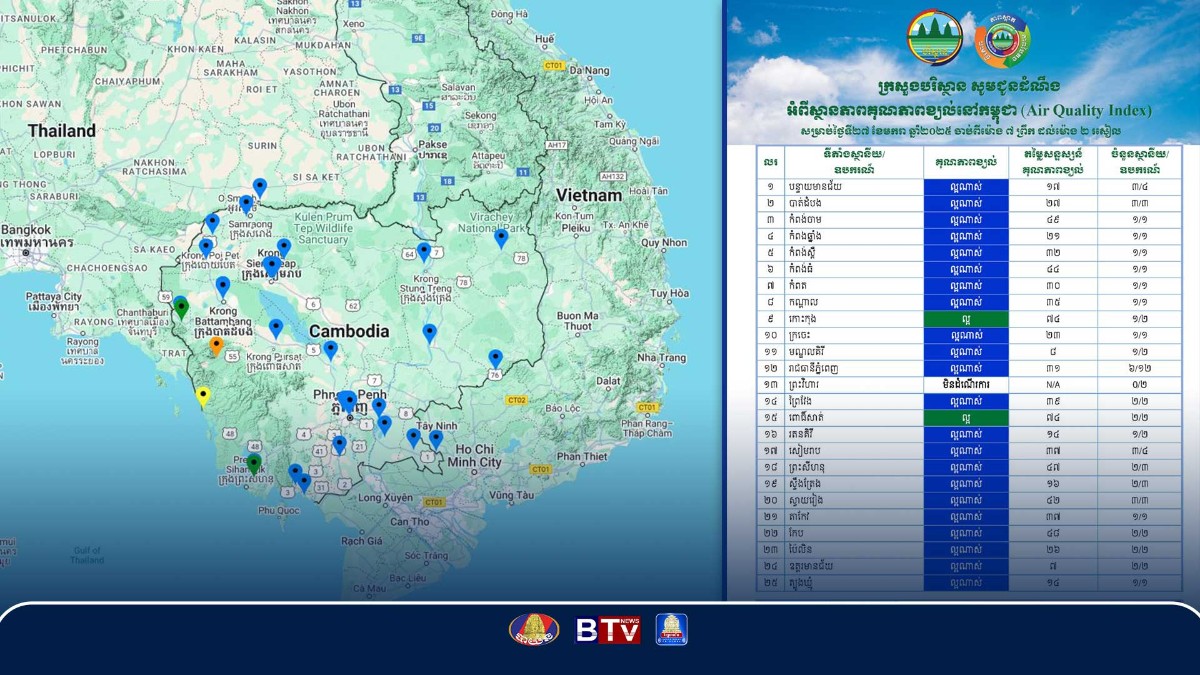Image resolution: width=1200 pixels, height=675 pixels.
Task: Click the round emblem left of BTV logo
Action: pyautogui.click(x=534, y=629)
